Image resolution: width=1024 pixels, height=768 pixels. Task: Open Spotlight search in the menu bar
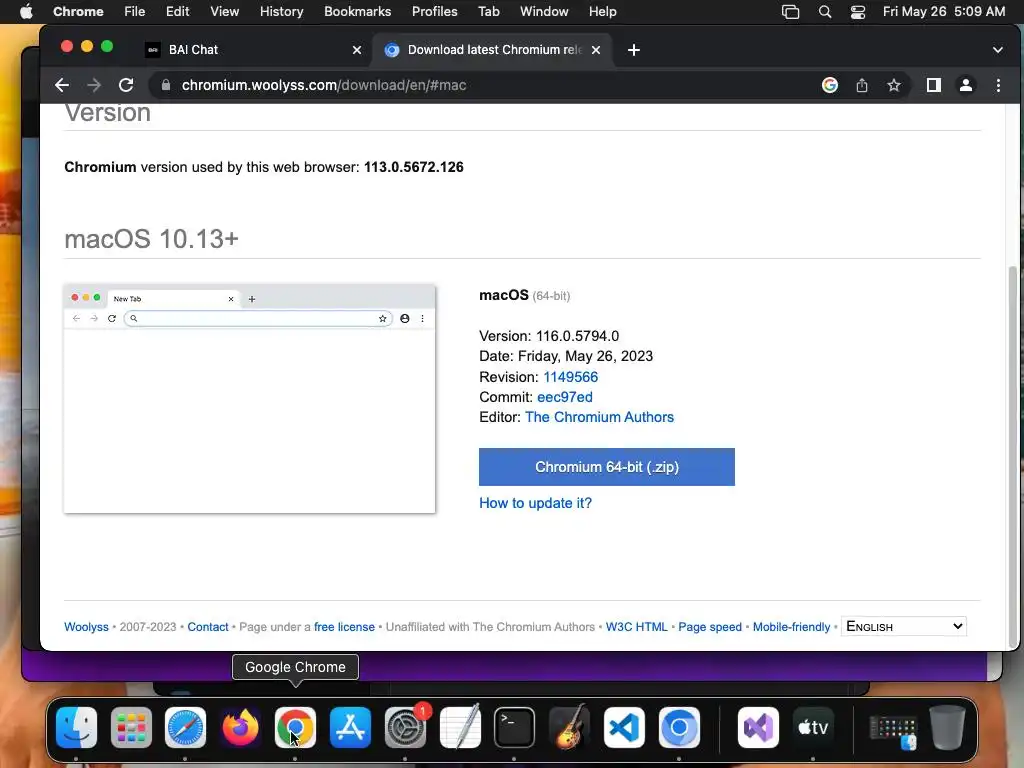pyautogui.click(x=825, y=12)
